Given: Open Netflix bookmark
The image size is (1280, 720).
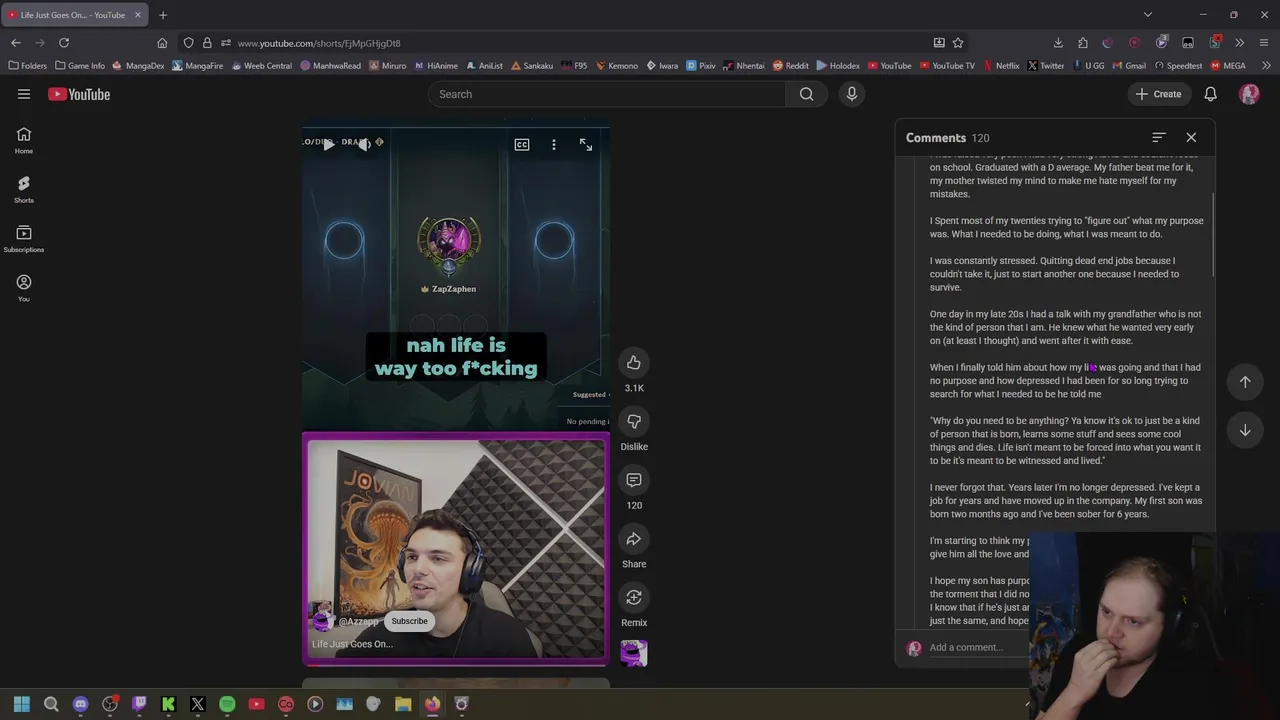Looking at the screenshot, I should 1001,66.
